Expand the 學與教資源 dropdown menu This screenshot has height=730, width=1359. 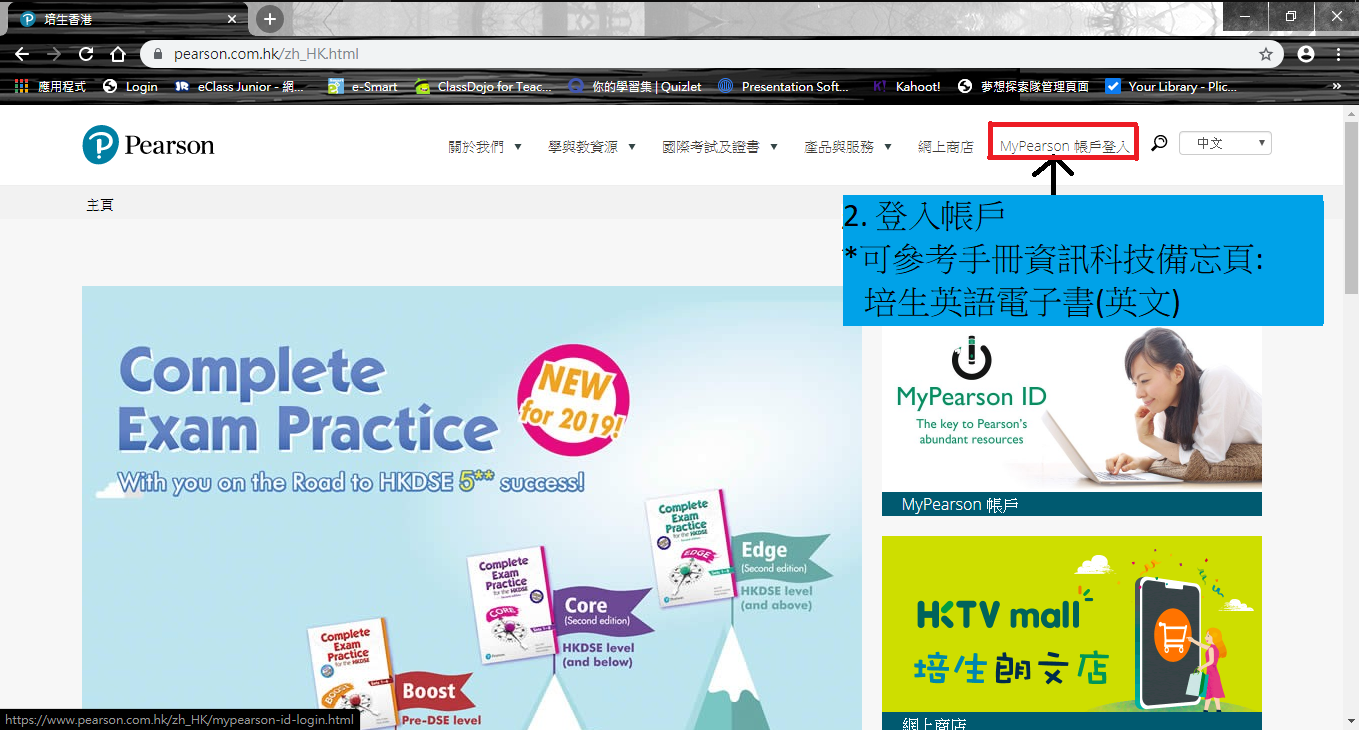click(x=591, y=147)
